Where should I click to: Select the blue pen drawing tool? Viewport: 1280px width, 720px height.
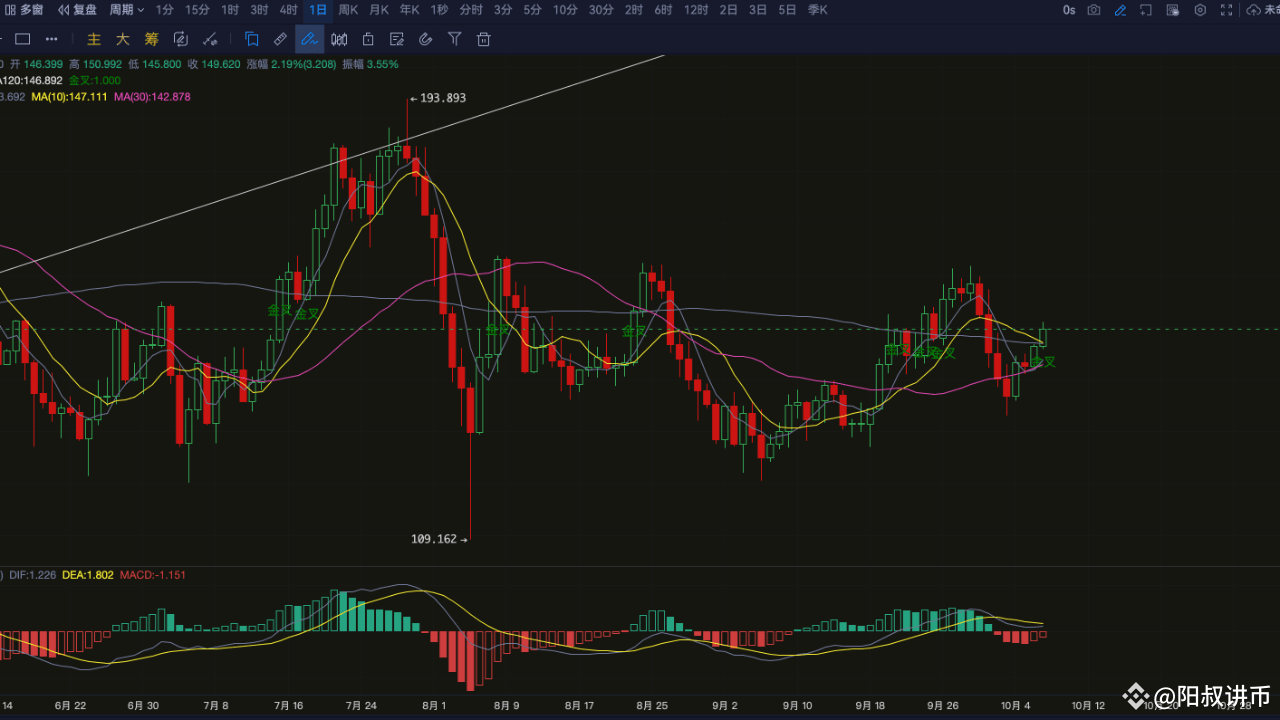pyautogui.click(x=310, y=39)
